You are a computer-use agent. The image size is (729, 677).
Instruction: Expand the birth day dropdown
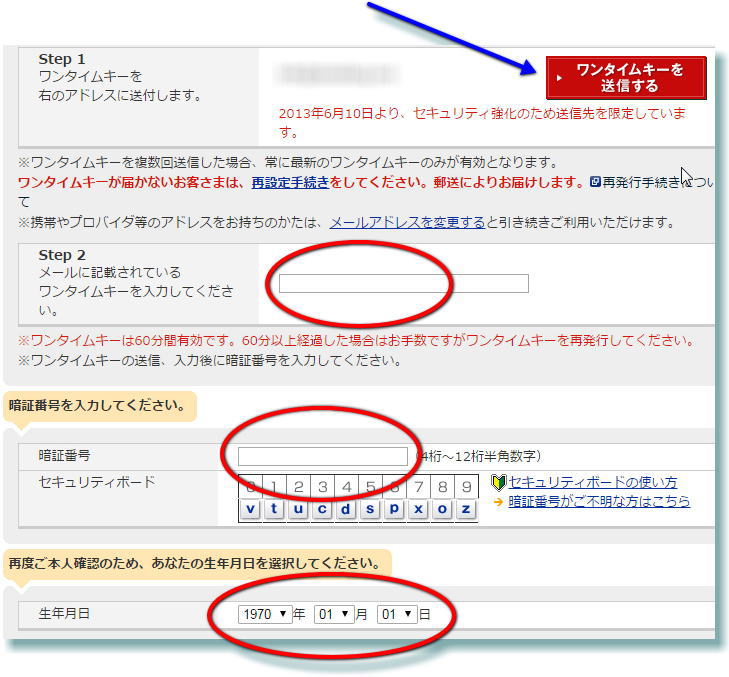click(x=396, y=614)
